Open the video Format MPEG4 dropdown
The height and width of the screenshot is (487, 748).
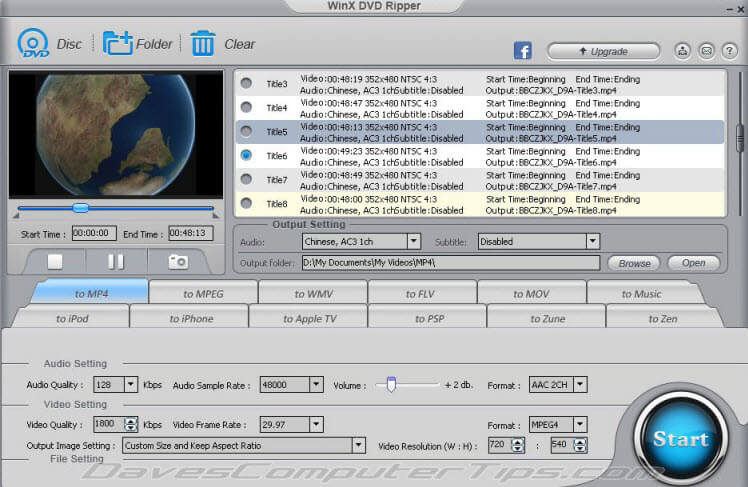(x=580, y=424)
